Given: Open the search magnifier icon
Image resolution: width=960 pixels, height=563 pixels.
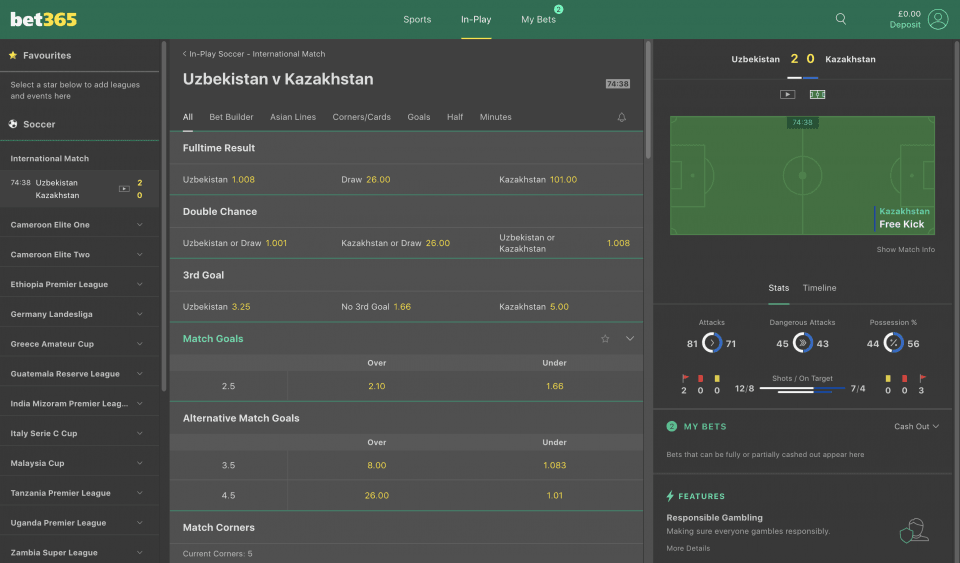Looking at the screenshot, I should pos(841,19).
